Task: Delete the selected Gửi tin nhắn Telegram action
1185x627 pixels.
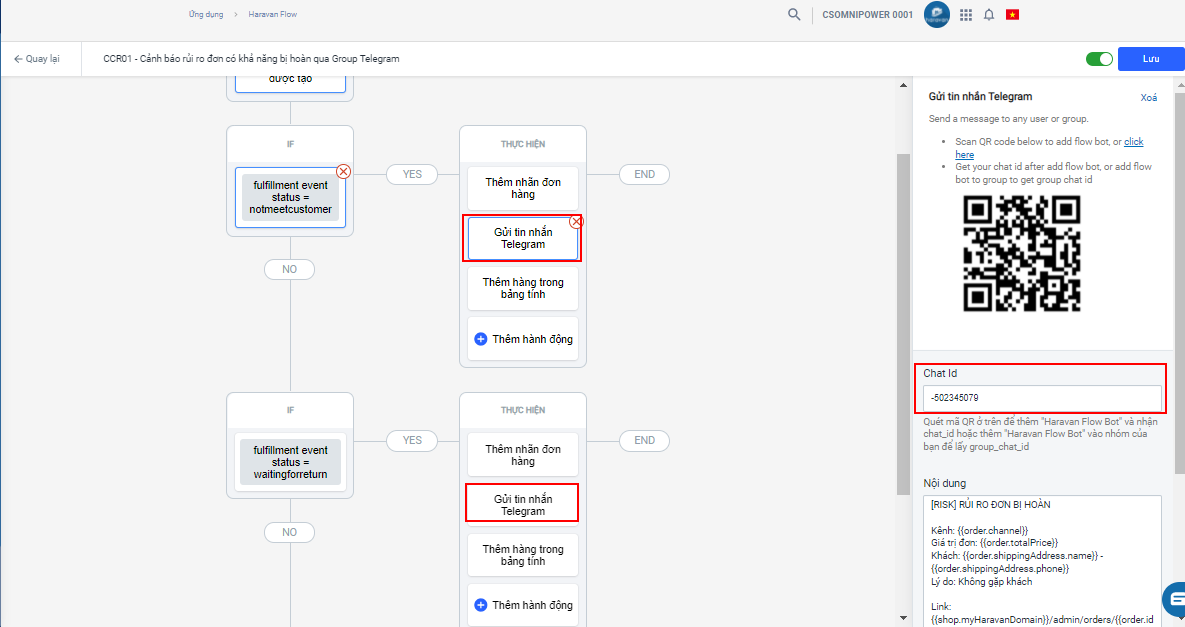Action: point(576,221)
